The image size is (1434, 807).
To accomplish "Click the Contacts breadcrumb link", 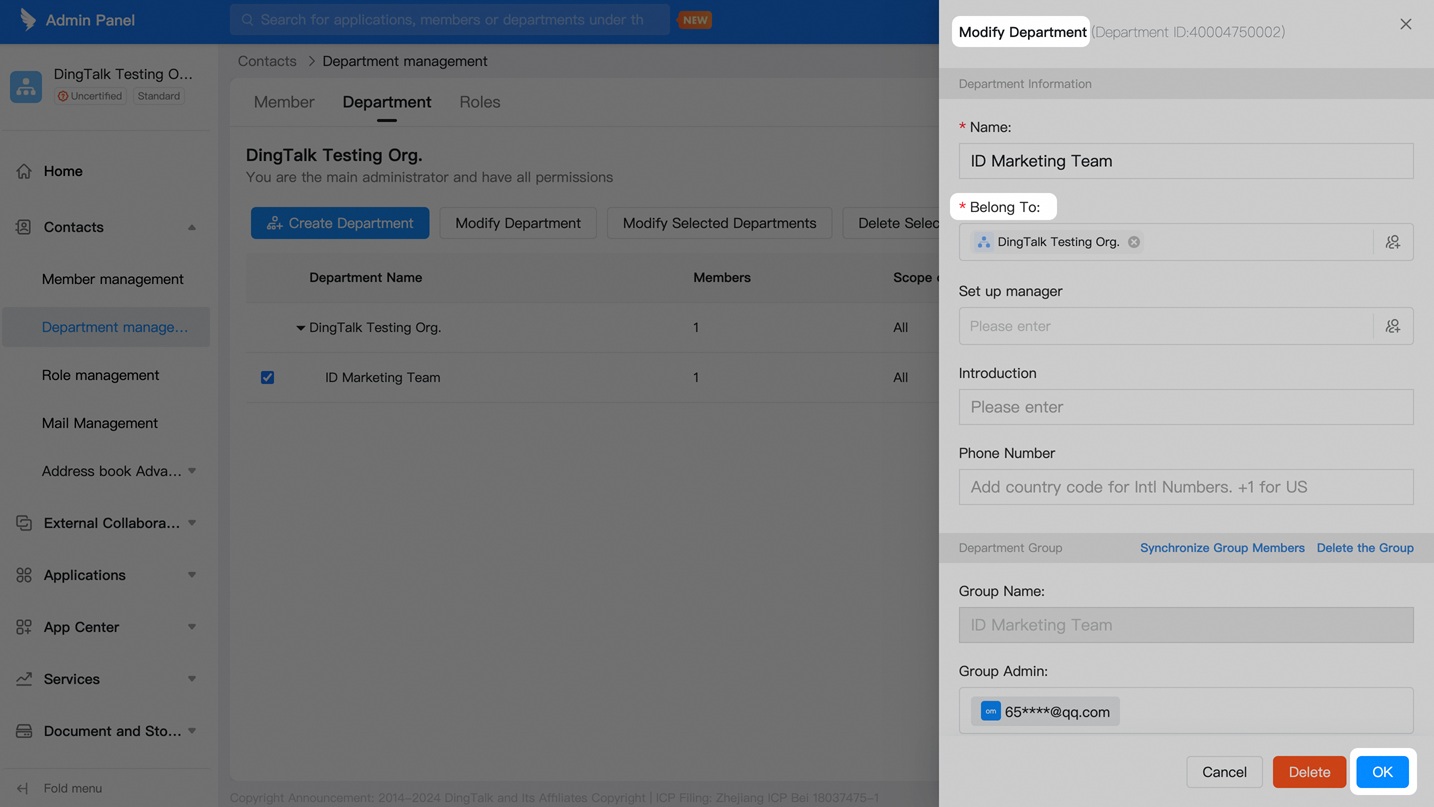I will coord(267,61).
